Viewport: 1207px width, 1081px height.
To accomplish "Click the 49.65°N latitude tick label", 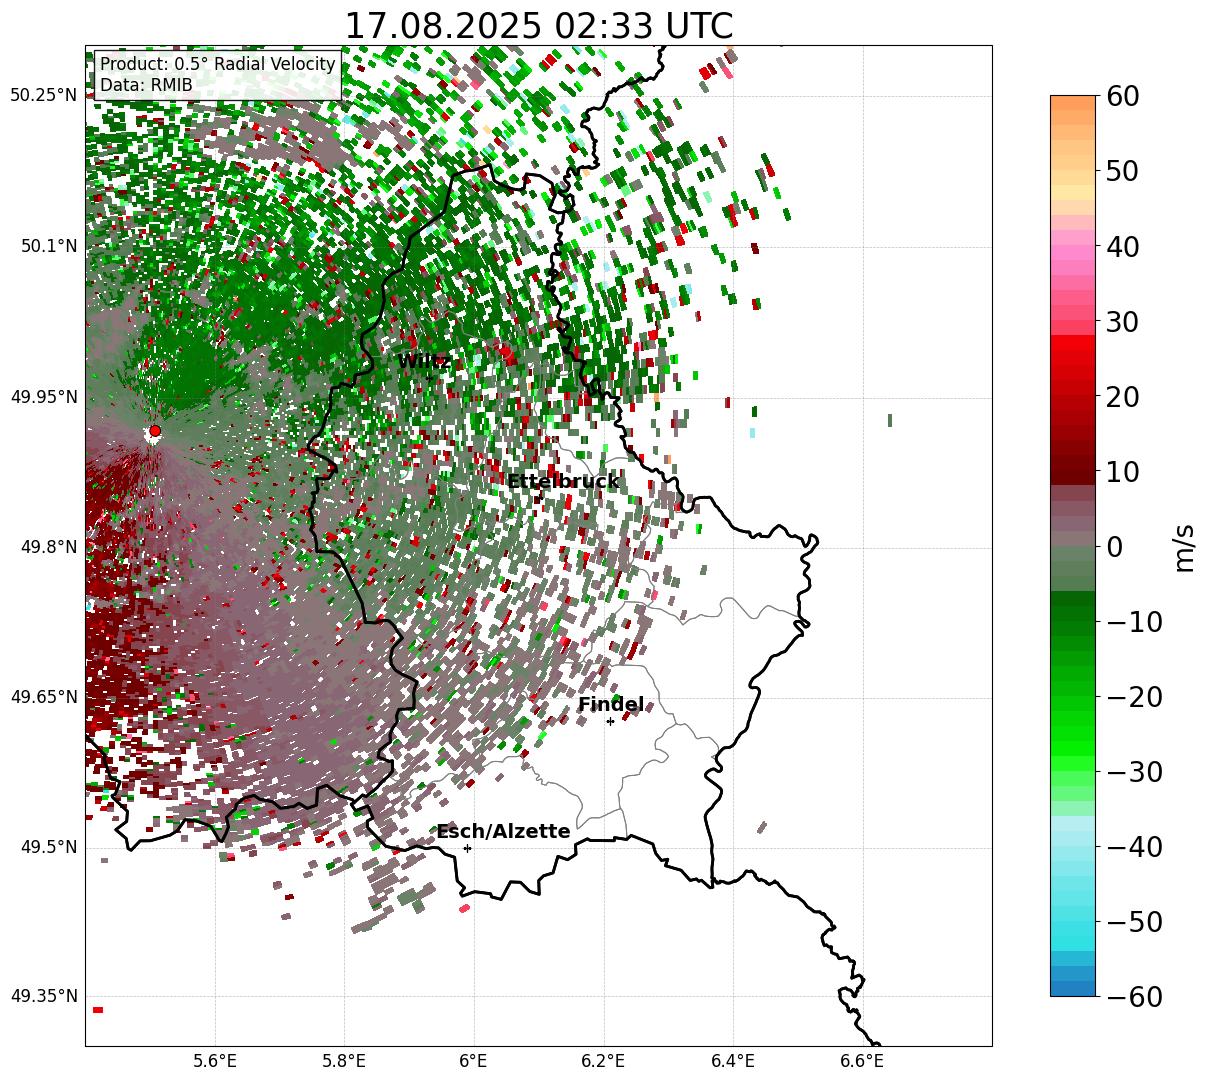I will pyautogui.click(x=44, y=697).
